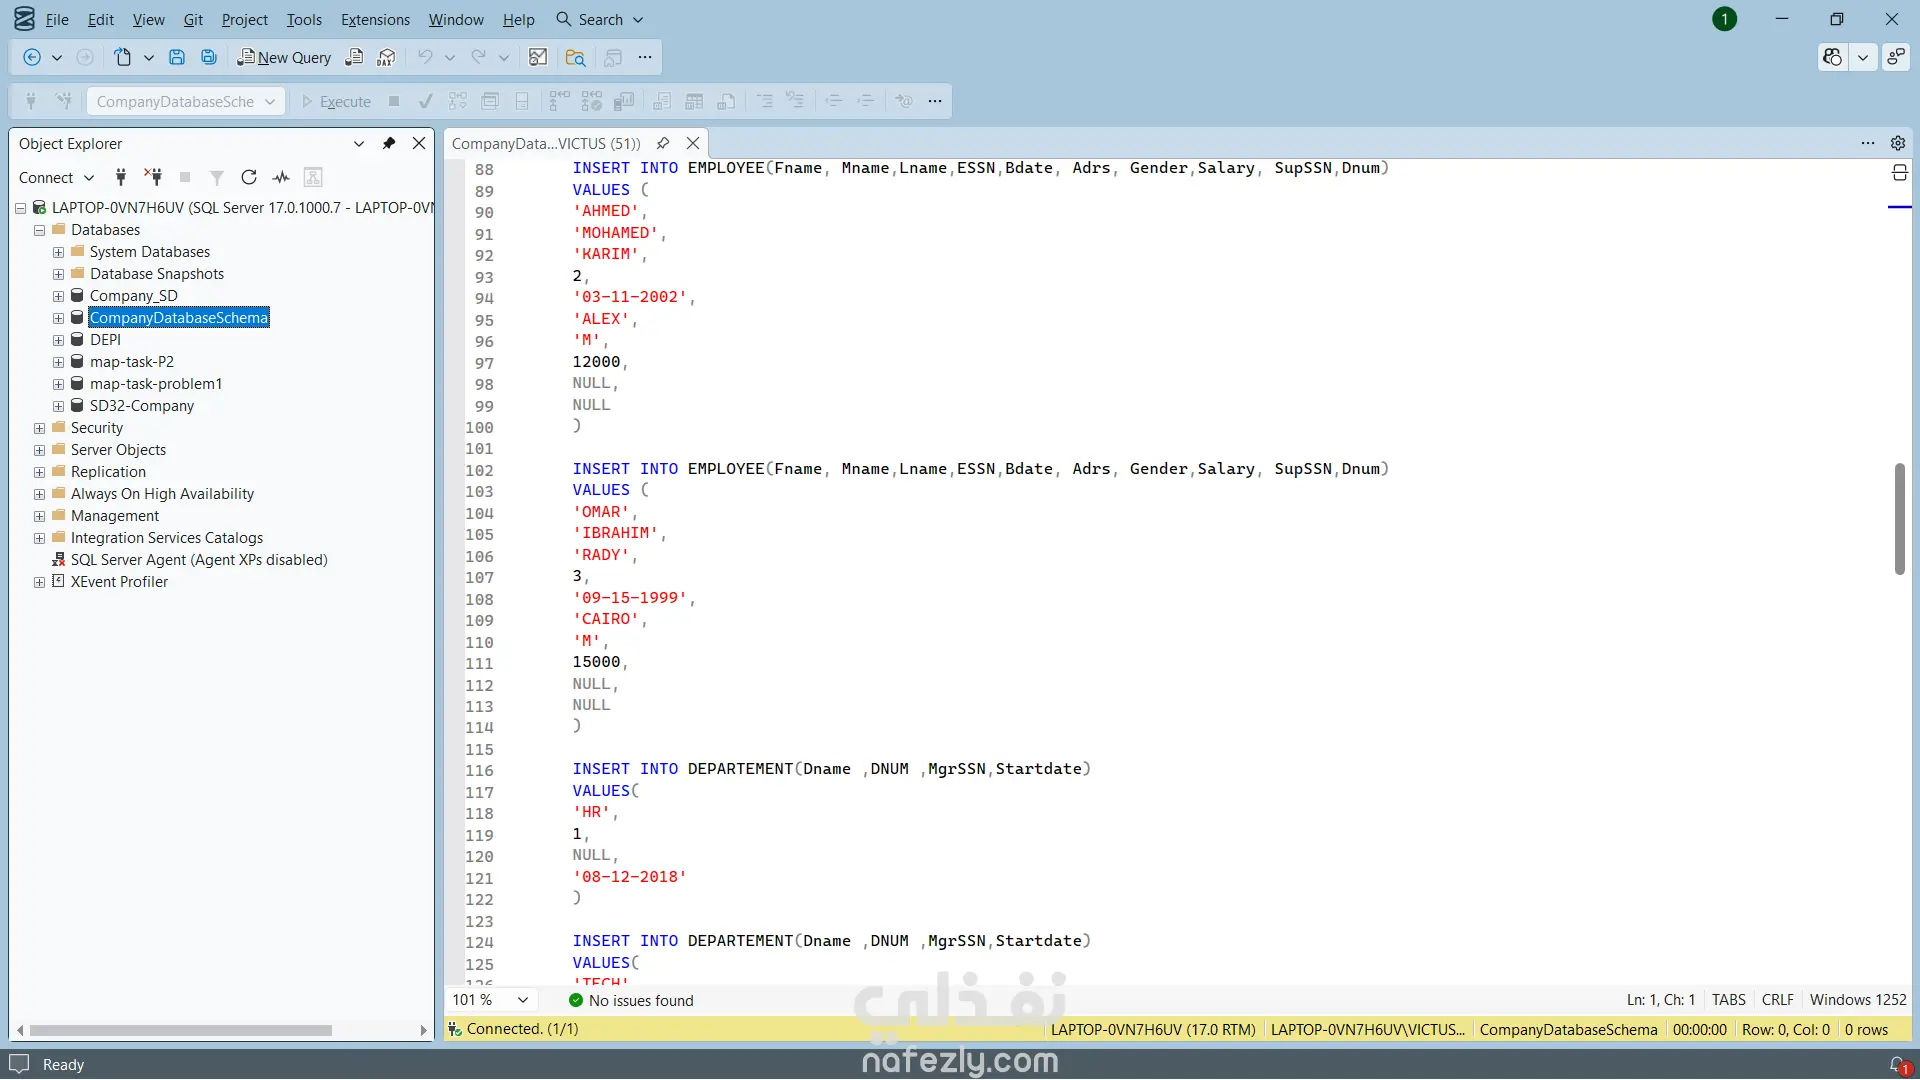Open the Git menu

tap(193, 19)
